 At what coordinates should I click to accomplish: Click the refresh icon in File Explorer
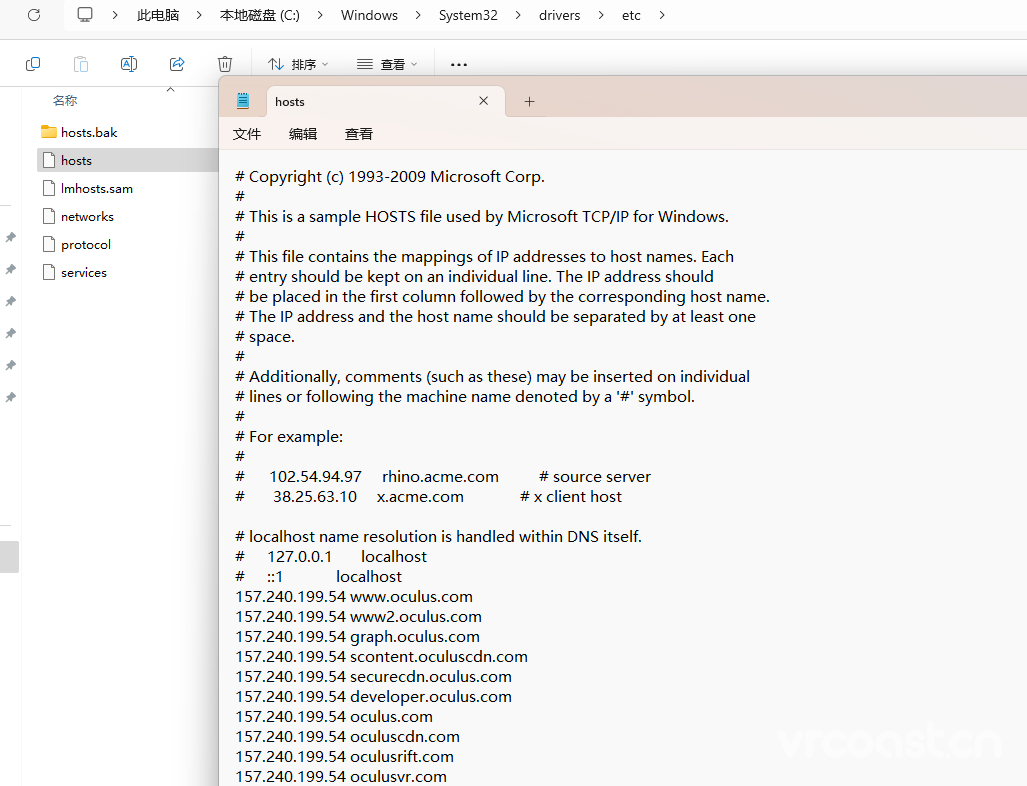[34, 14]
